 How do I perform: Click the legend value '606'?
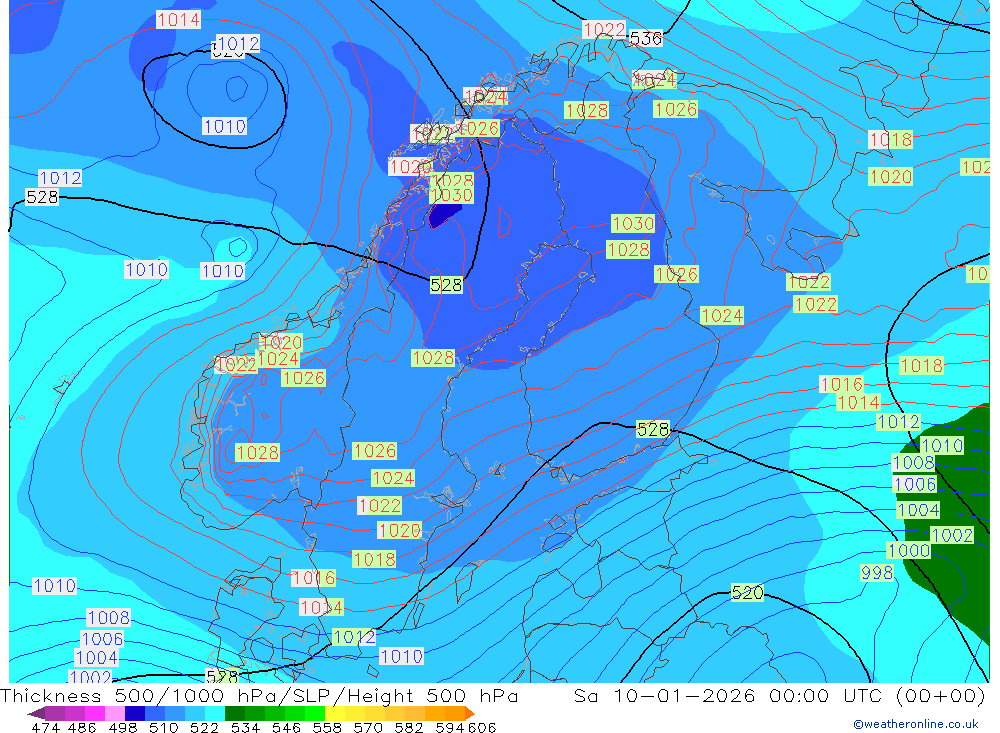[482, 727]
